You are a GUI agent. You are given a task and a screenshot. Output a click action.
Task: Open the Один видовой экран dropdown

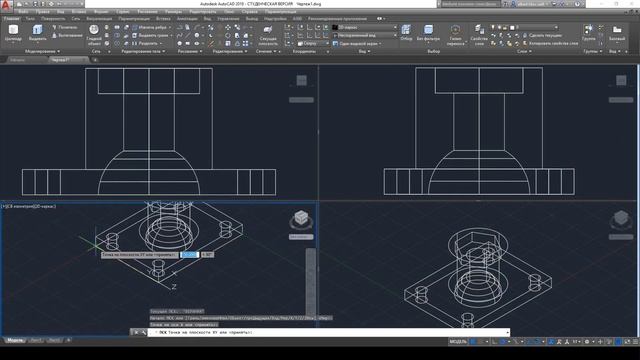click(x=358, y=43)
